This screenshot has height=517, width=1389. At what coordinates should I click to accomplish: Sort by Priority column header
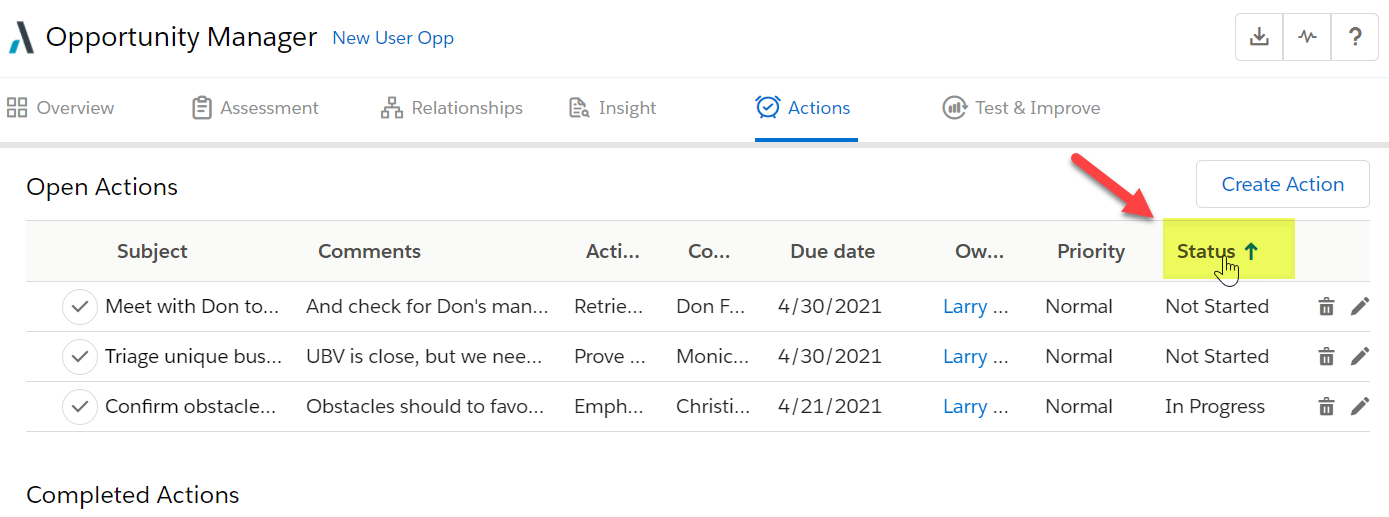point(1091,252)
